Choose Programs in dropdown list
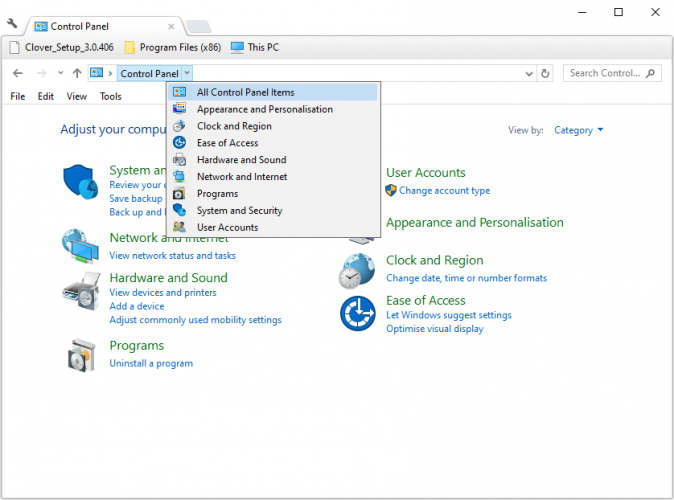This screenshot has width=674, height=500. [x=273, y=193]
